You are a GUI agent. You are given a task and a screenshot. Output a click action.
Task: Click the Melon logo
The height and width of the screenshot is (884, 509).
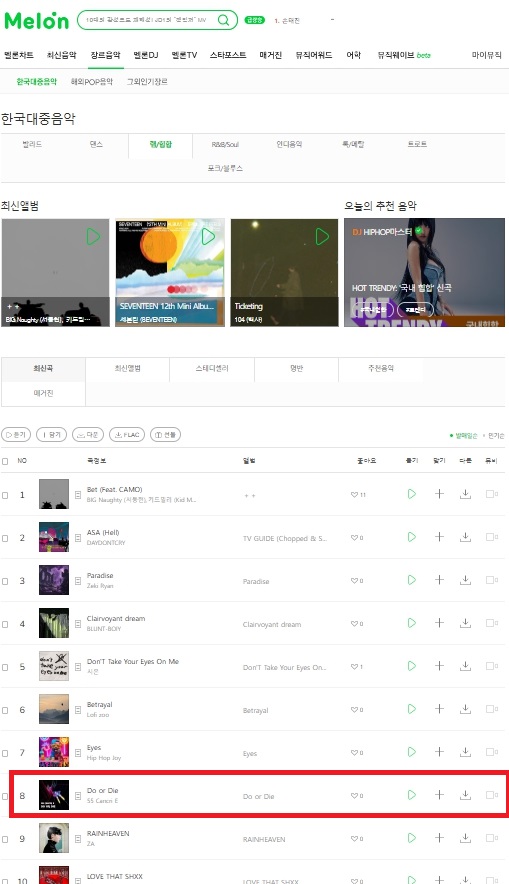[x=36, y=20]
